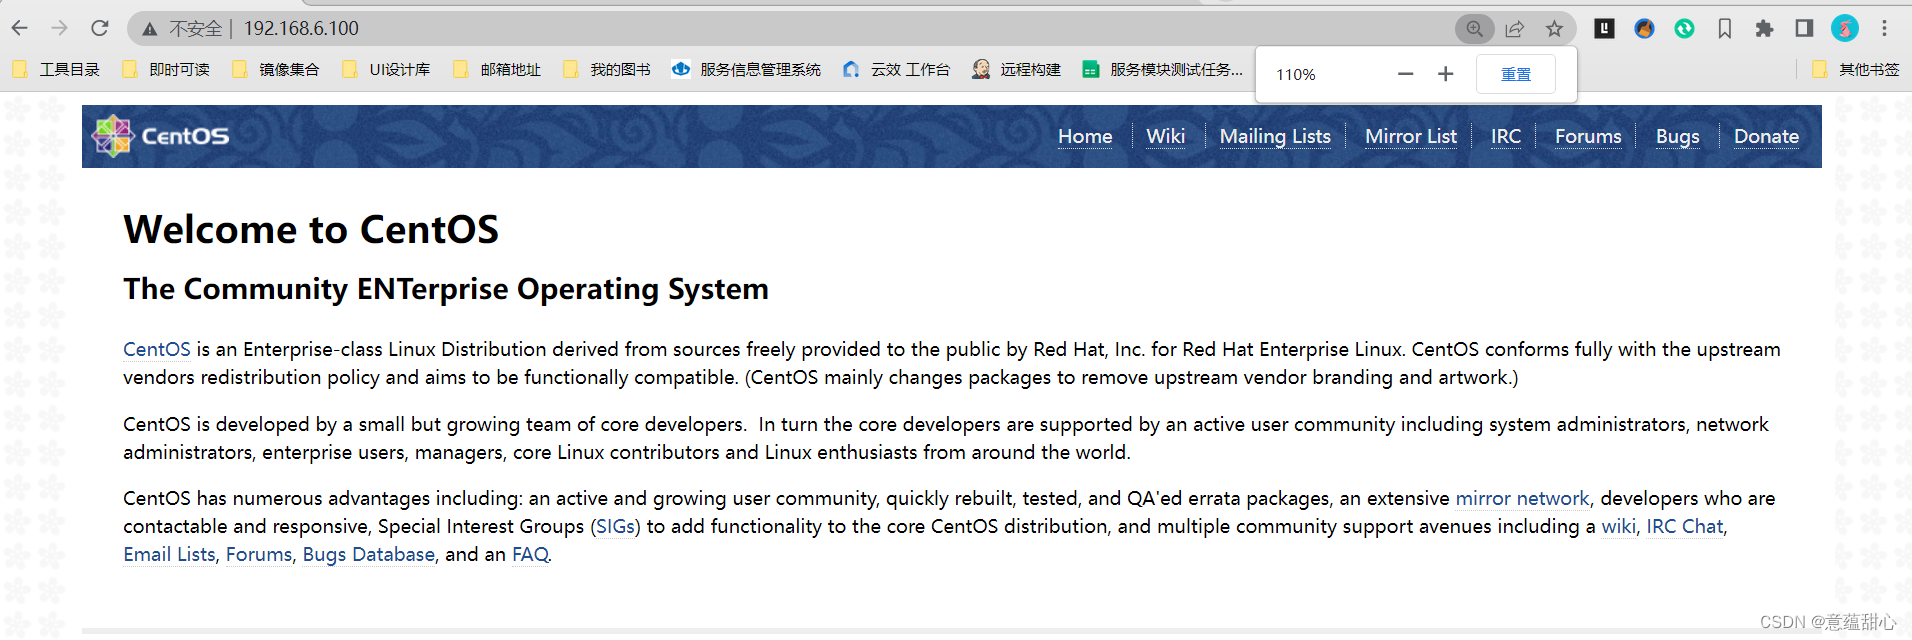1912x640 pixels.
Task: Follow the mirror network link
Action: pos(1522,498)
